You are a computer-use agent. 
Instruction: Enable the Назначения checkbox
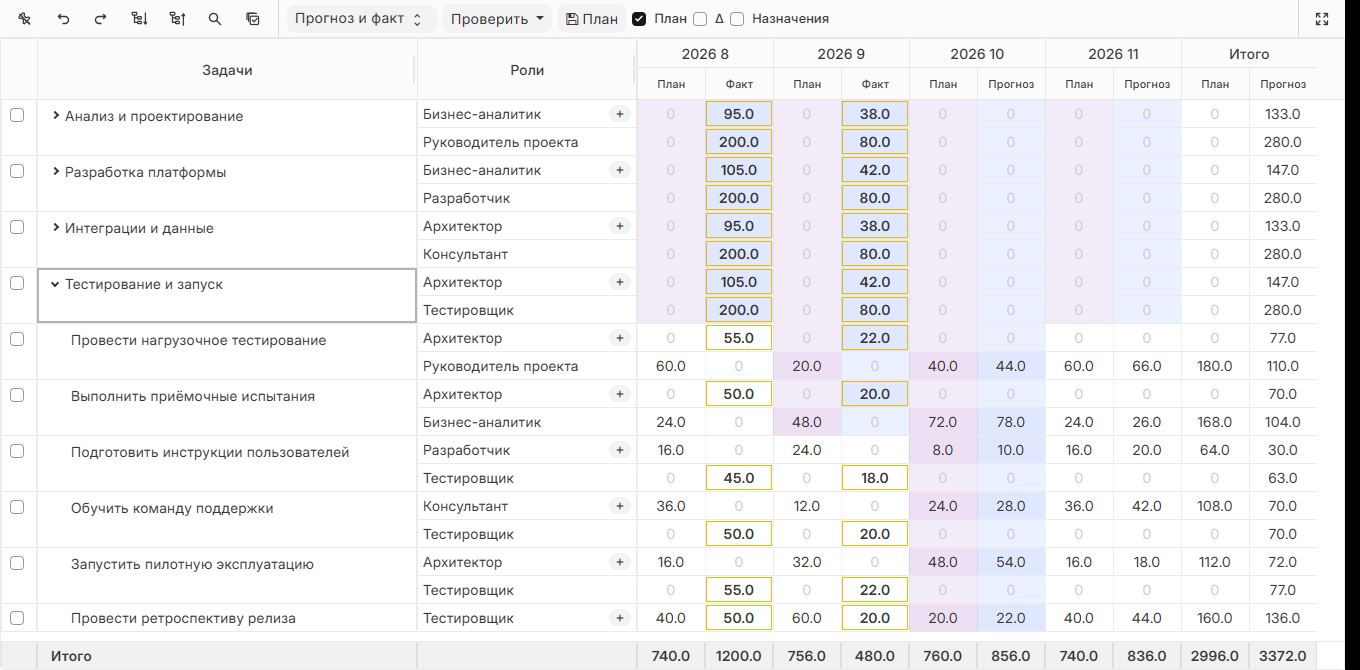click(737, 19)
